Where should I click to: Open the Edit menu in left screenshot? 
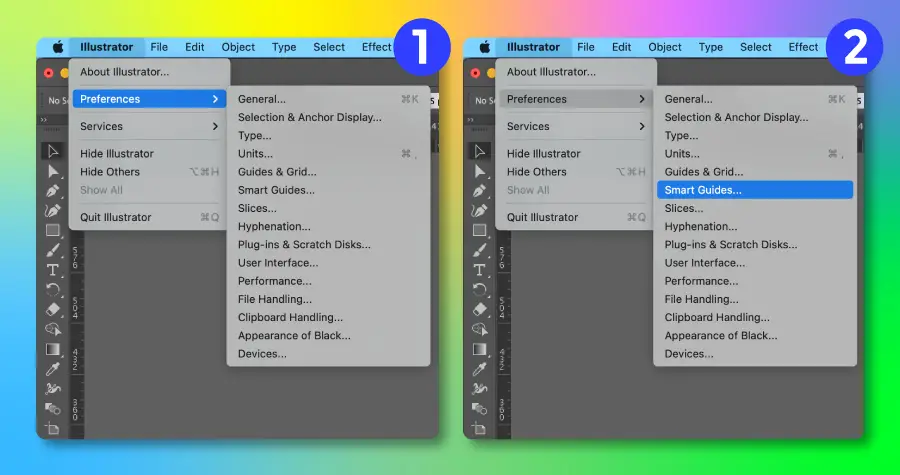coord(195,47)
